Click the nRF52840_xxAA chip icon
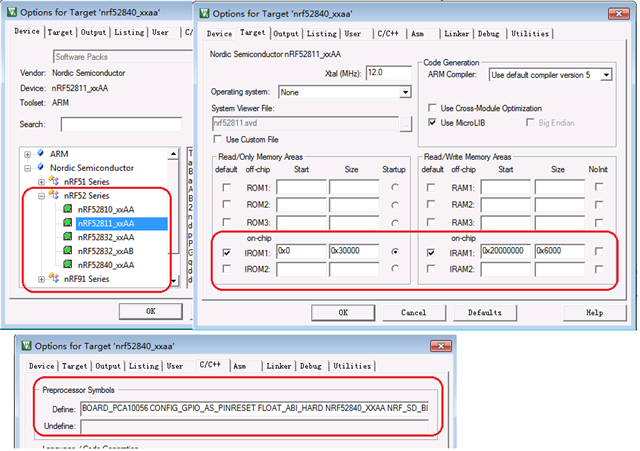The width and height of the screenshot is (640, 451). pos(68,264)
